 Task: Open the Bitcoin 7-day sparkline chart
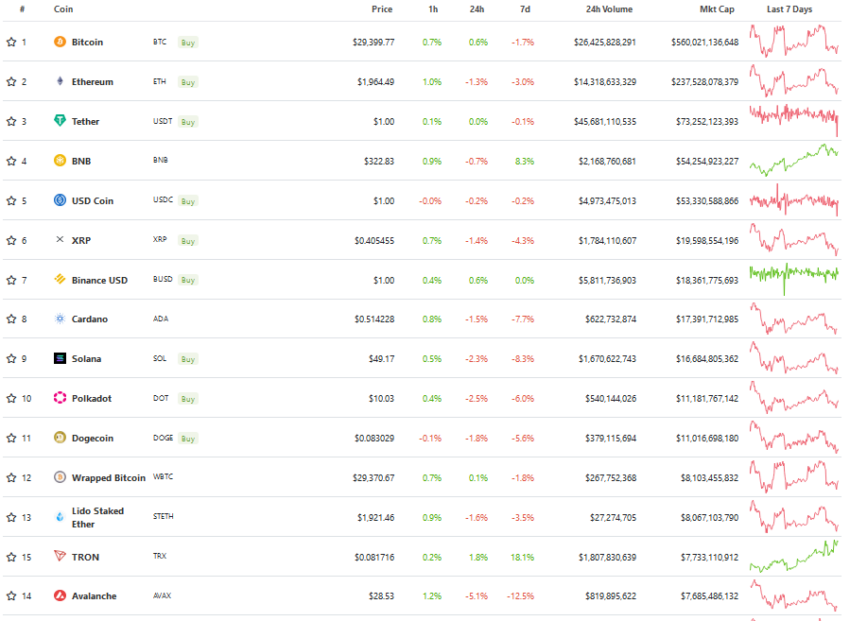pos(794,41)
